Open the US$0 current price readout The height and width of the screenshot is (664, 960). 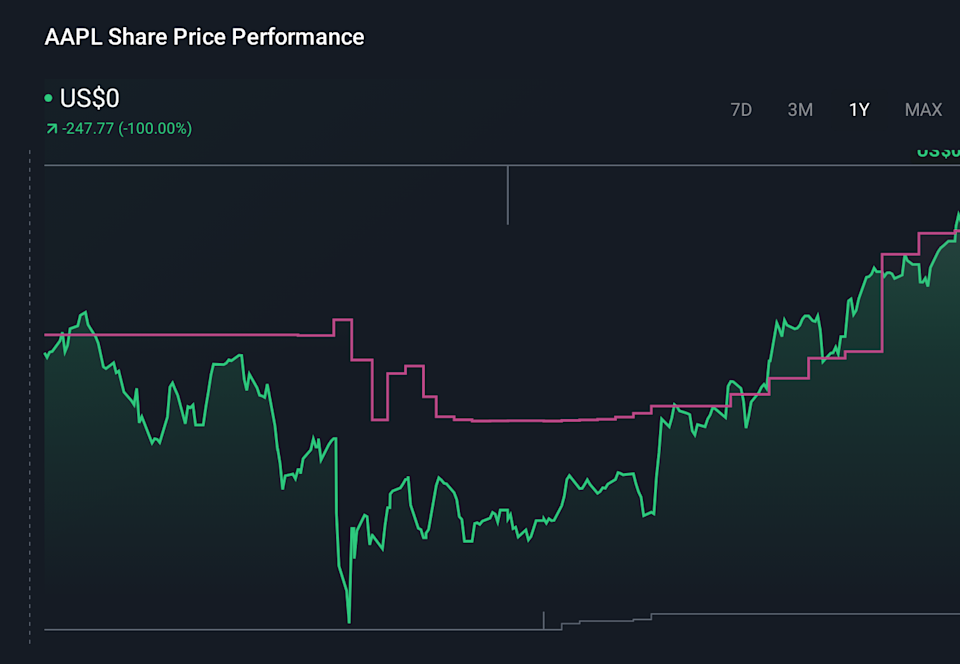pos(87,98)
